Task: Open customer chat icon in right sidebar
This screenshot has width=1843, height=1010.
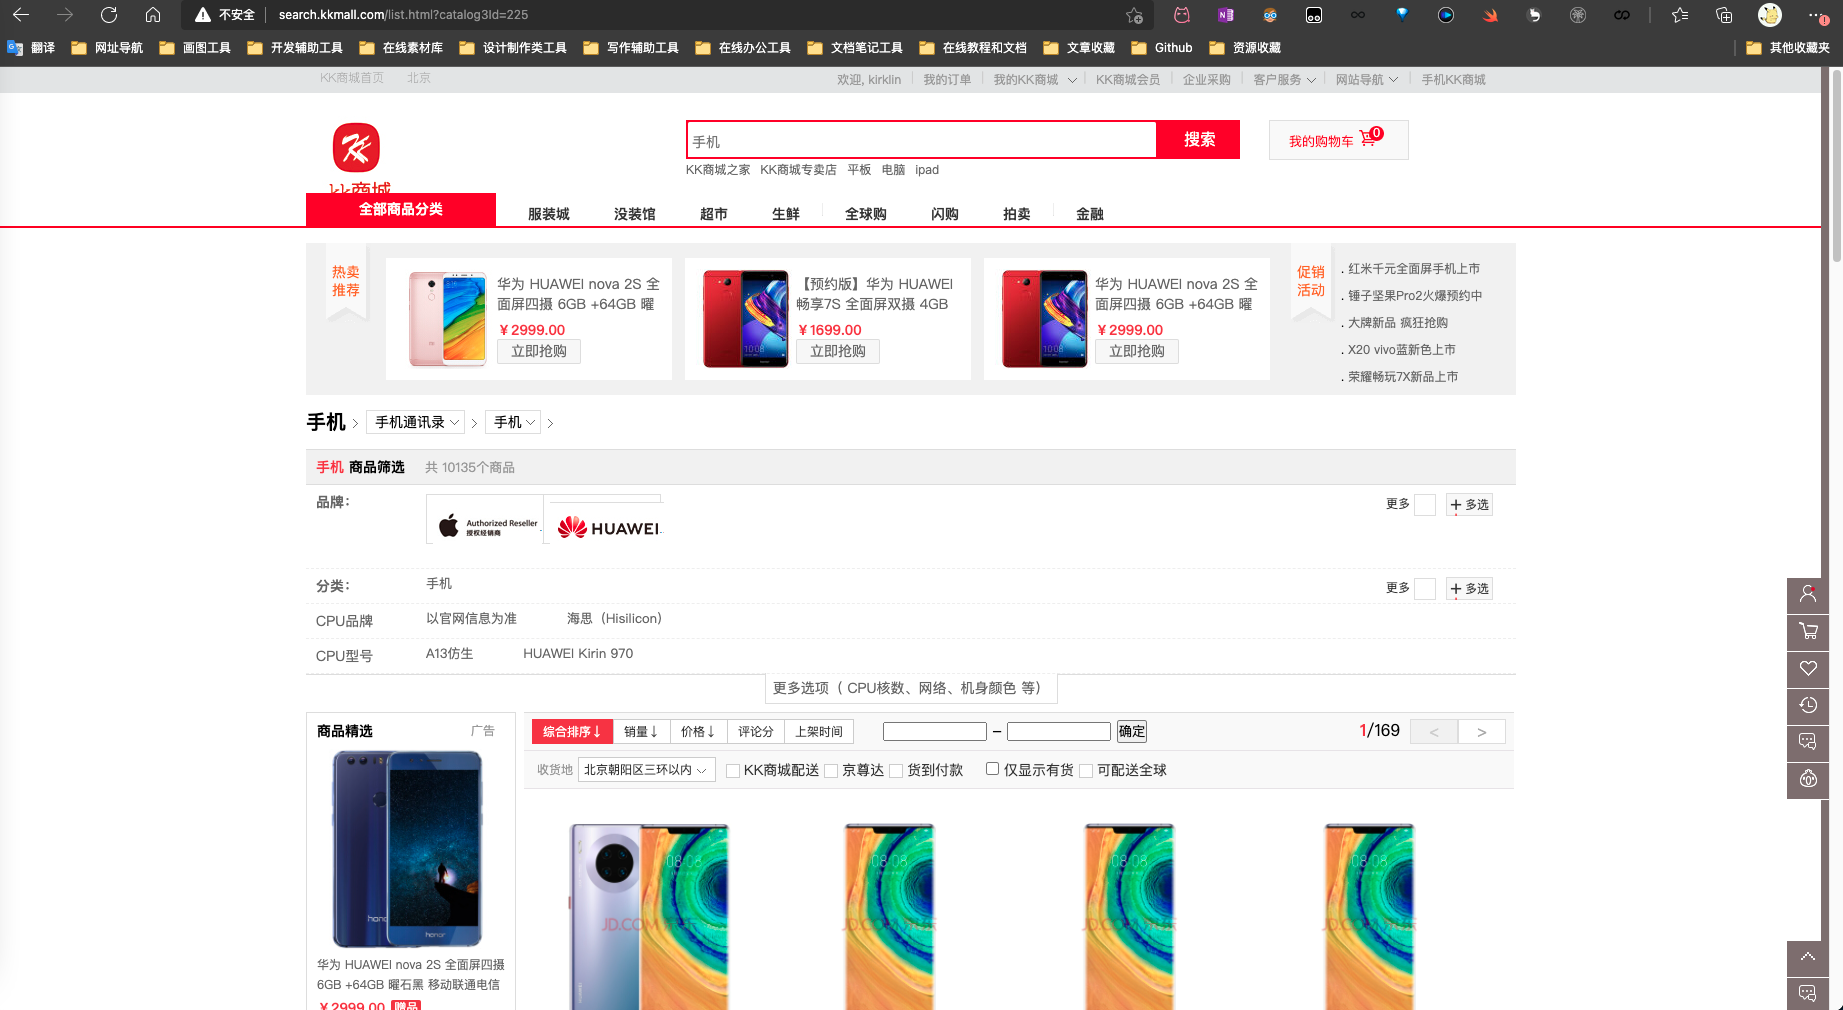Action: pos(1808,742)
